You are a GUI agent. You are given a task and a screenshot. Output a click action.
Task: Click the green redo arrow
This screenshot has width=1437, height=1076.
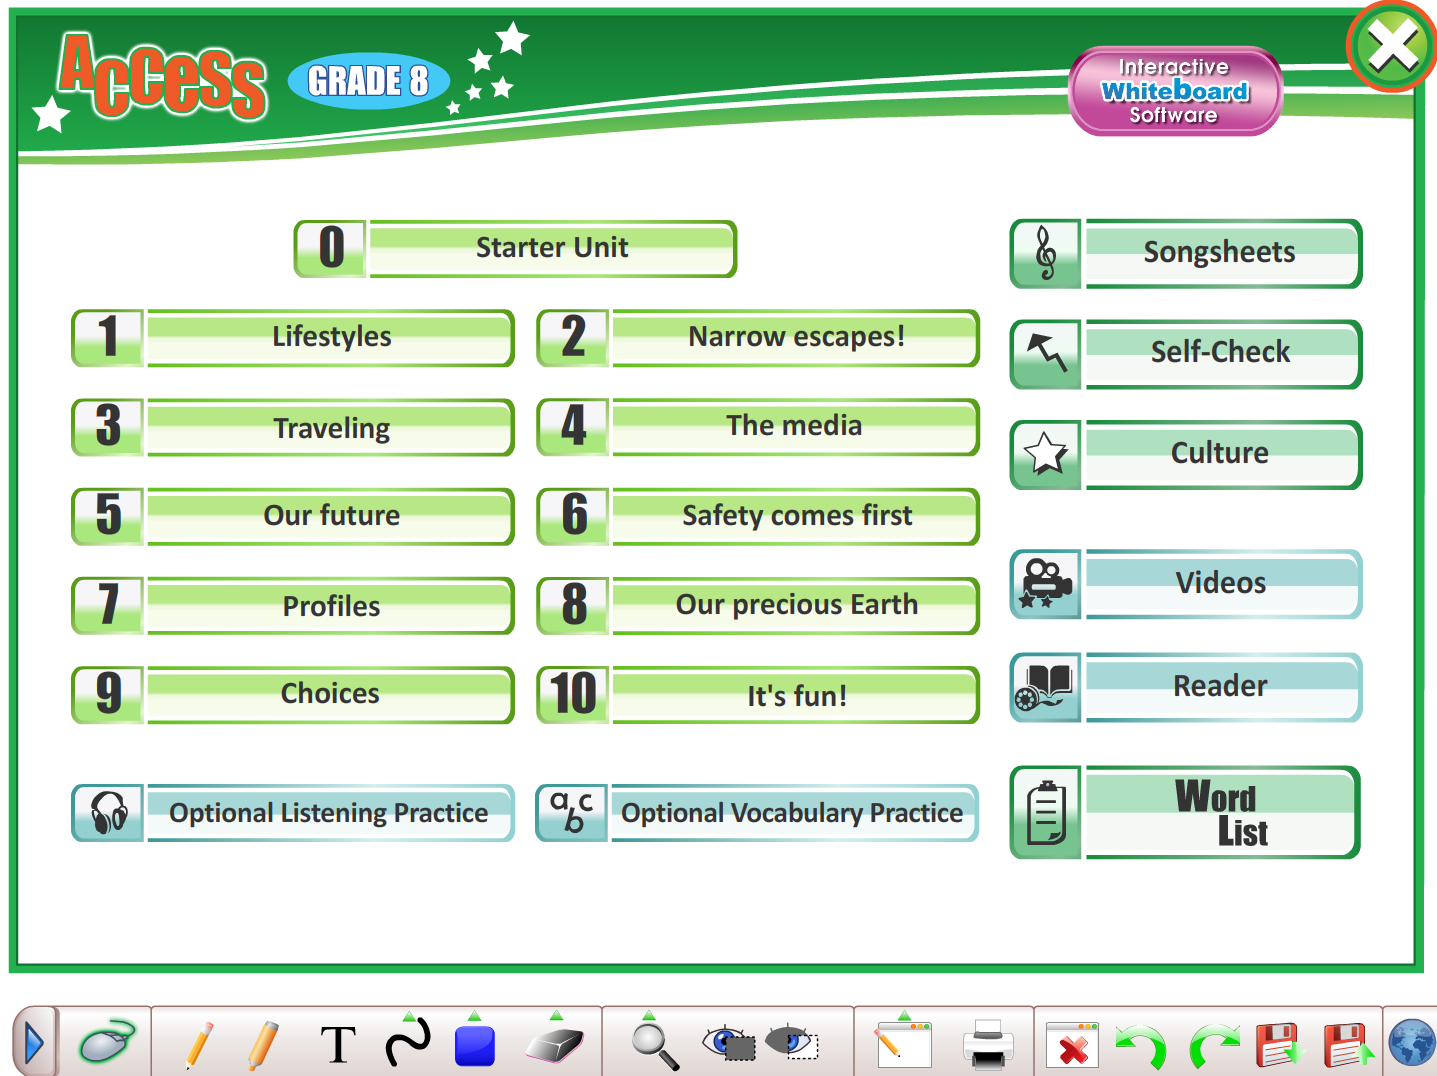[x=1213, y=1046]
